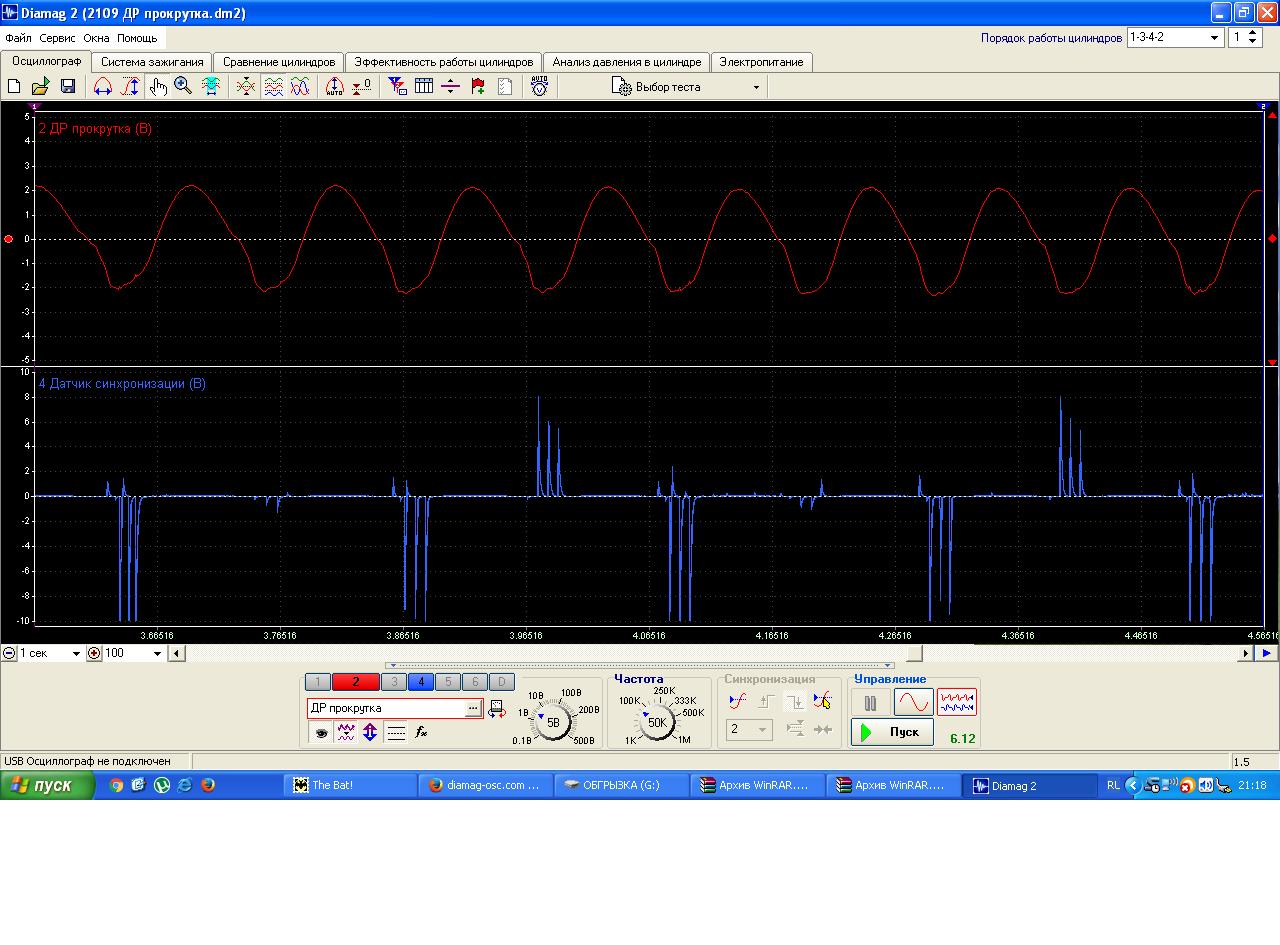This screenshot has width=1280, height=945.
Task: Click the ellipsis button in ДР прокрутка field
Action: coord(473,709)
